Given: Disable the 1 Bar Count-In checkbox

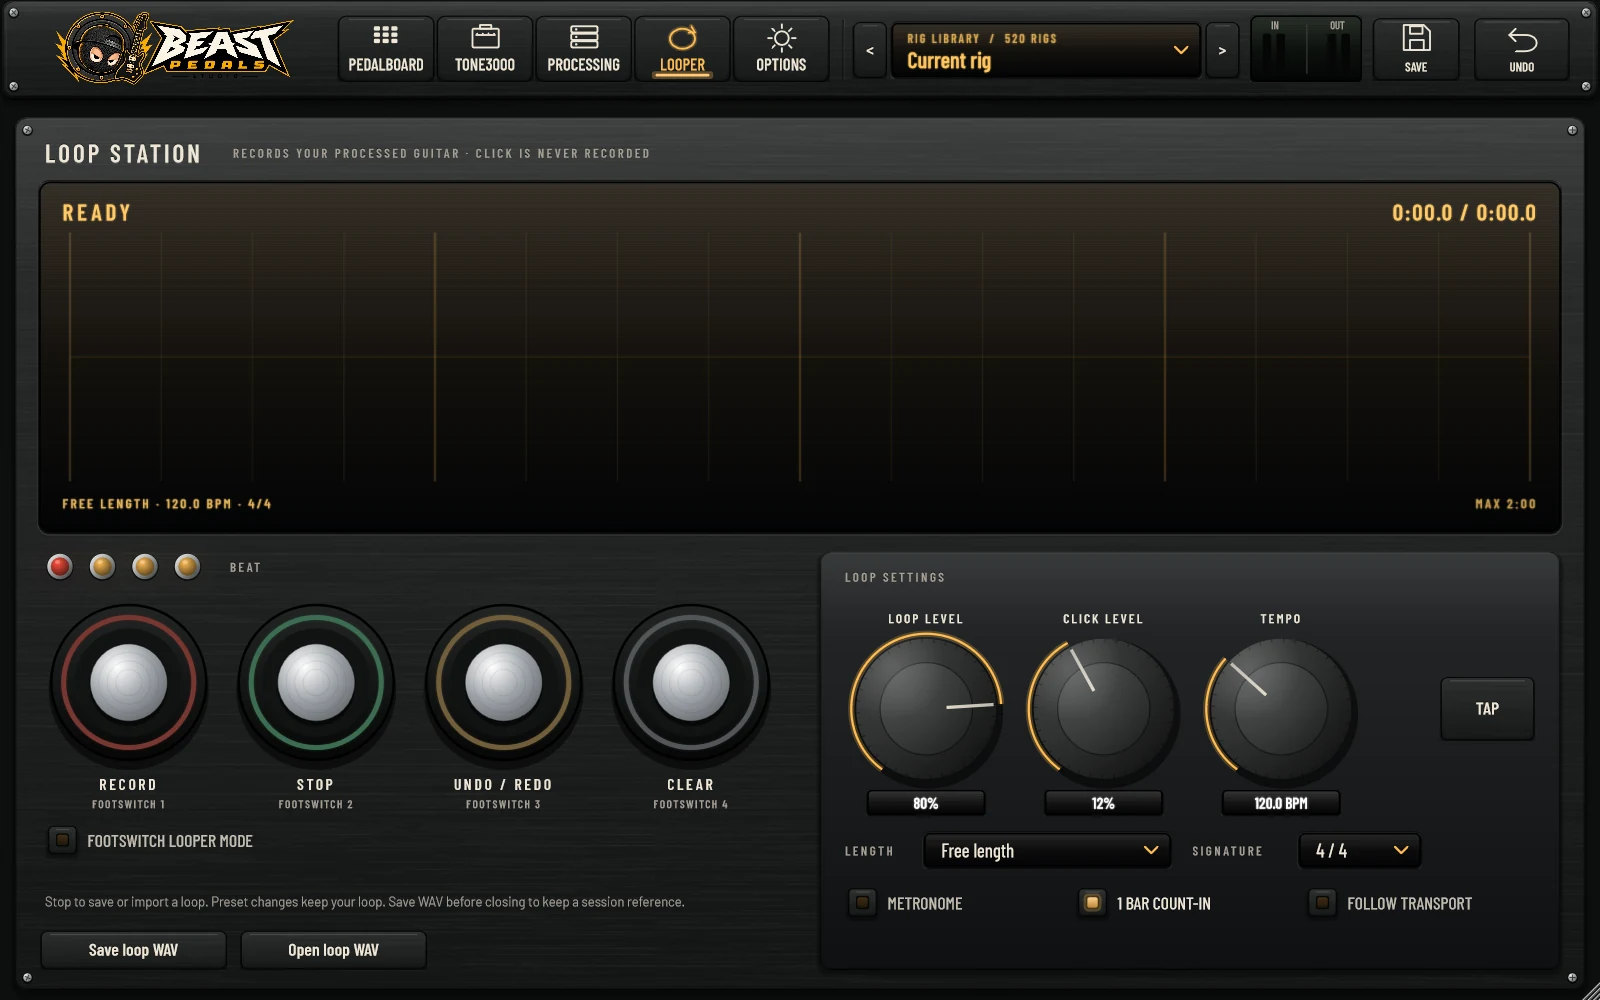Looking at the screenshot, I should tap(1092, 902).
